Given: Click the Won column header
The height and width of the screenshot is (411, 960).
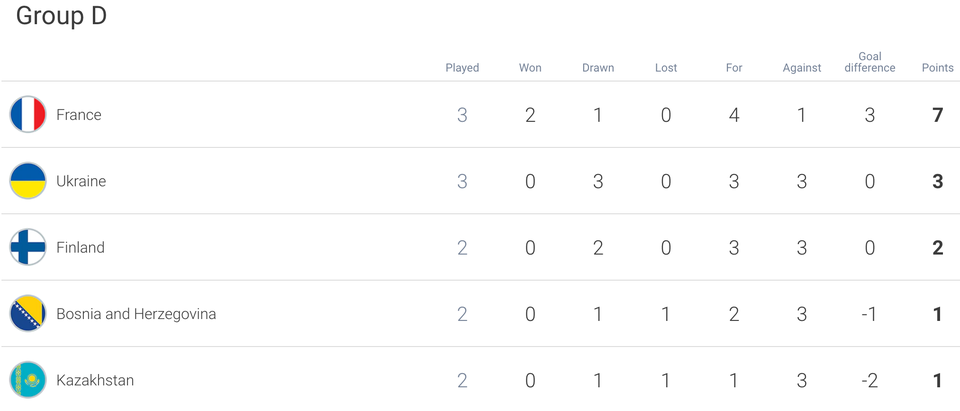Looking at the screenshot, I should coord(530,68).
